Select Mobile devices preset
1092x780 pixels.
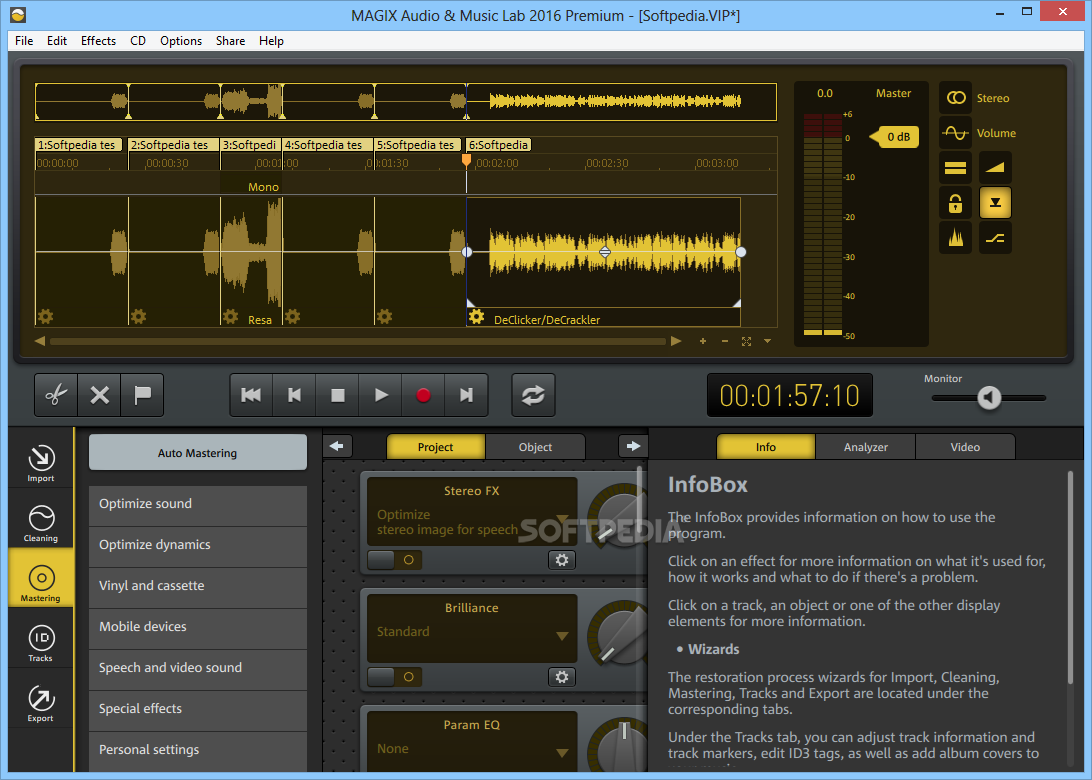tap(198, 627)
